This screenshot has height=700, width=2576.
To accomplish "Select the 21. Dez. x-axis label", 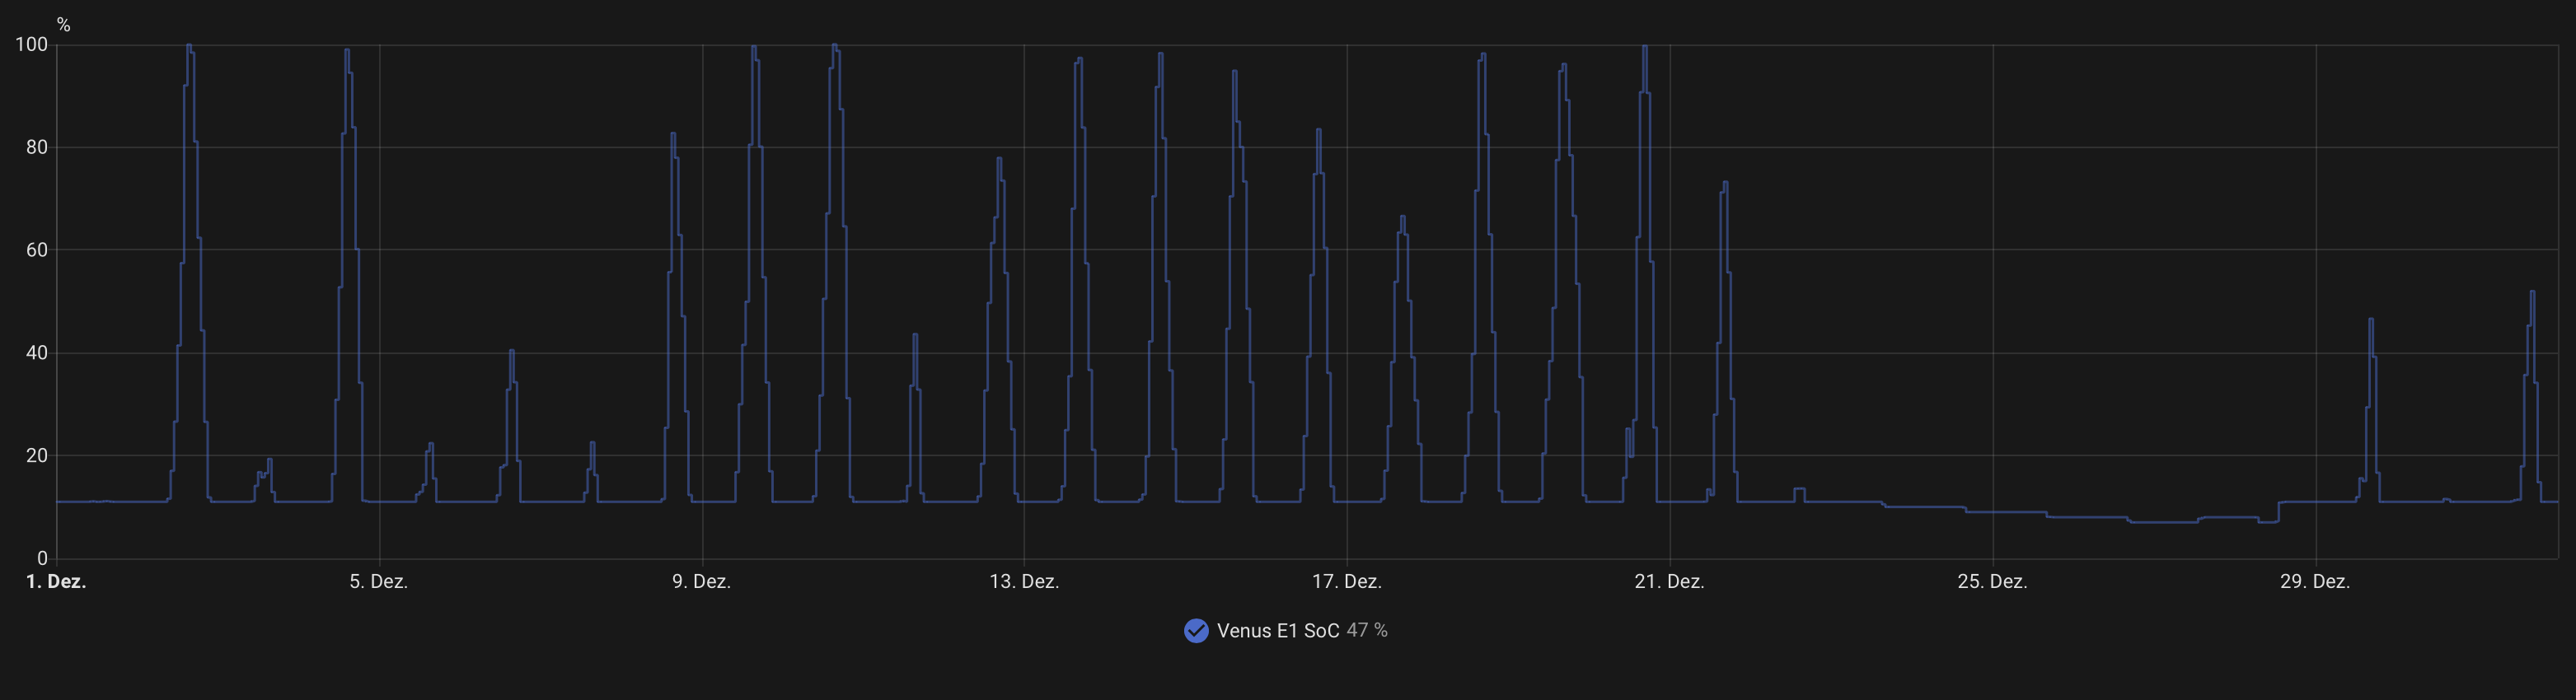I will coord(1669,582).
